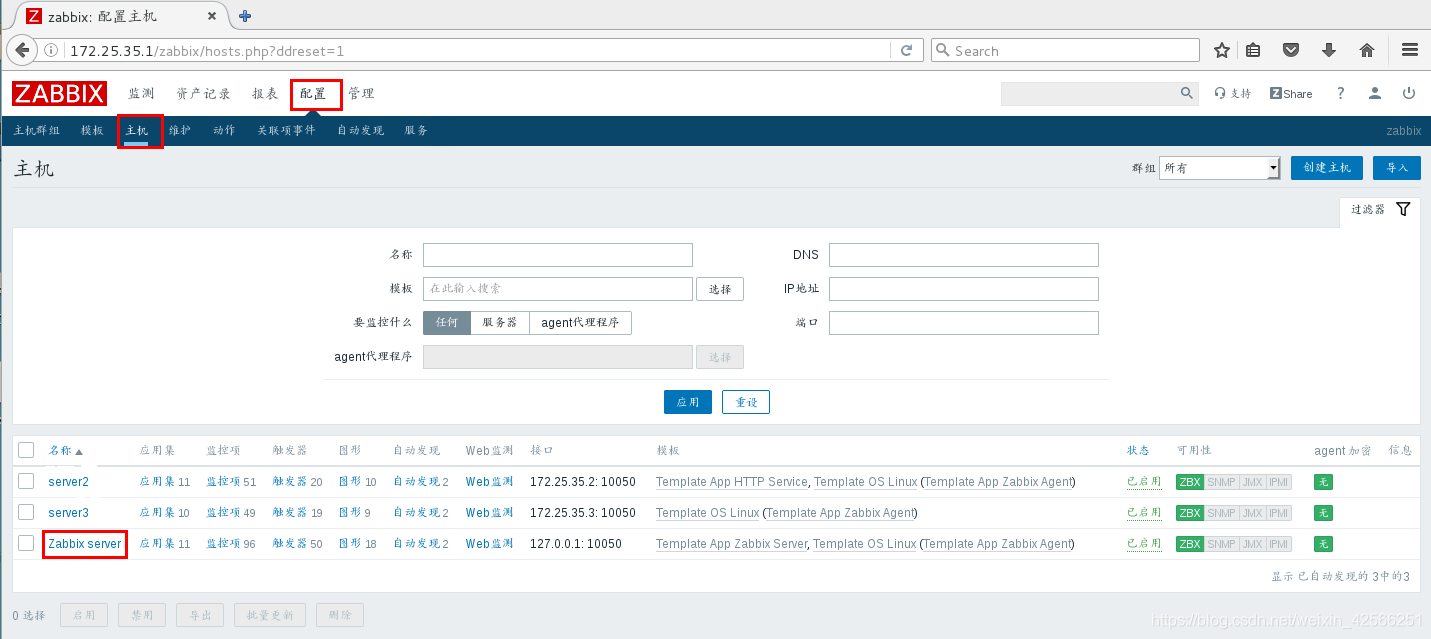Screen dimensions: 1431x639
Task: Select the 任何 monitoring option
Action: 447,322
